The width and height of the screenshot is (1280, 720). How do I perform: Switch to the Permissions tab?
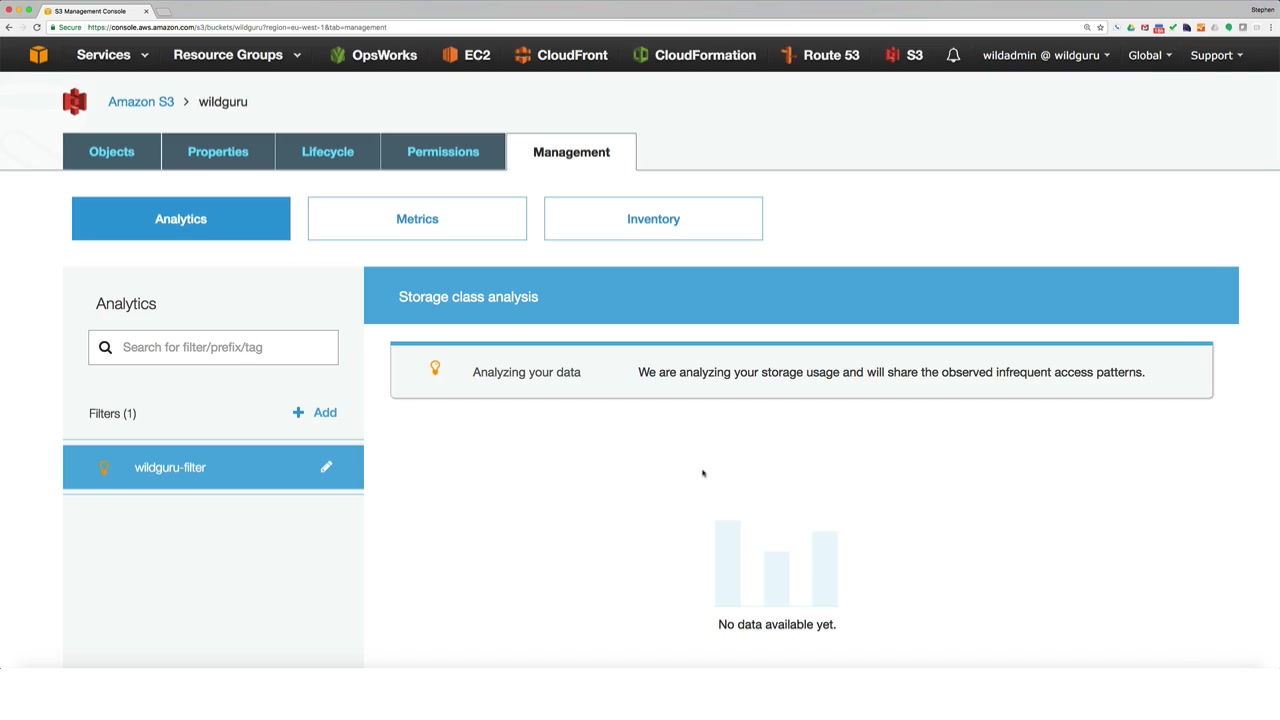[x=443, y=152]
